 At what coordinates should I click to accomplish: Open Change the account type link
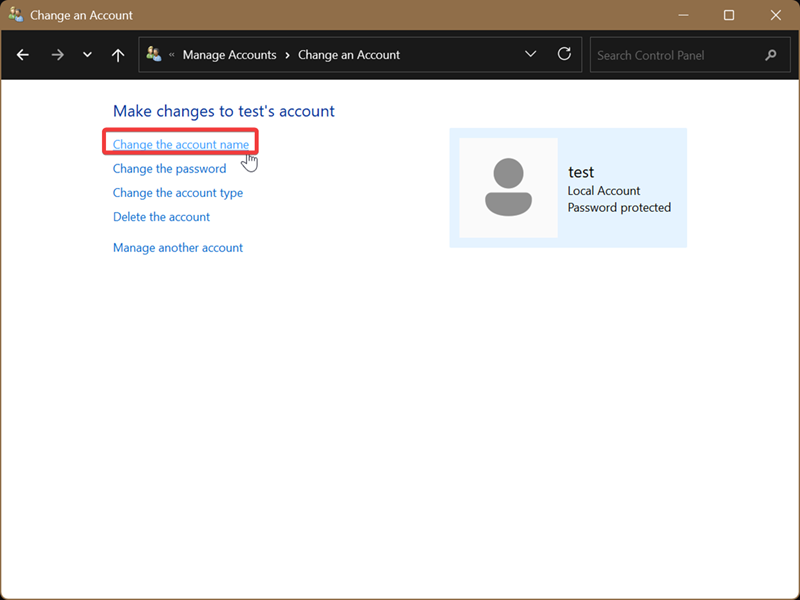tap(178, 193)
